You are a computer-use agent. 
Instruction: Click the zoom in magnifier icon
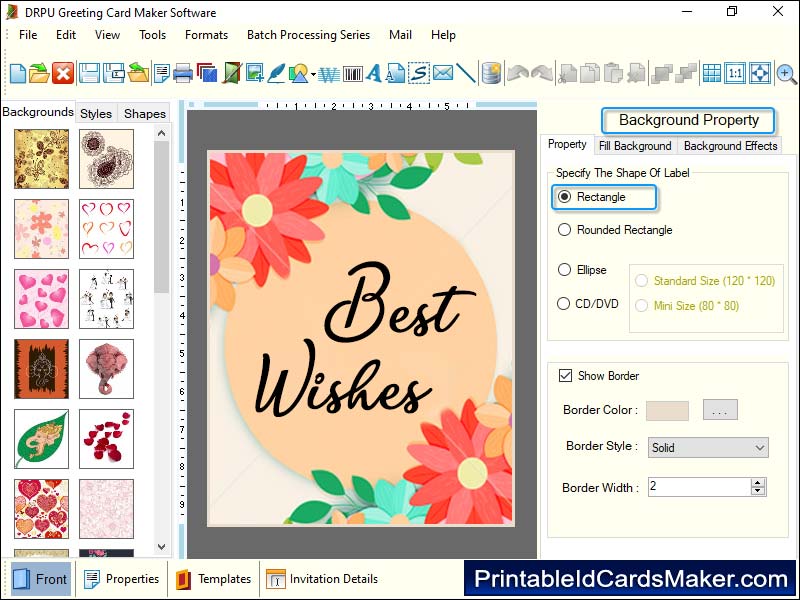(x=786, y=73)
